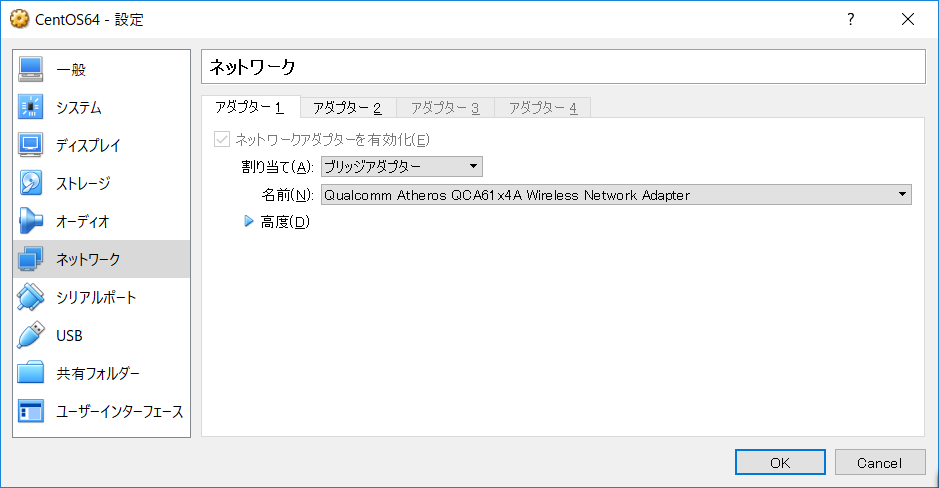Go to オーディオ settings
The height and width of the screenshot is (488, 939).
(101, 221)
